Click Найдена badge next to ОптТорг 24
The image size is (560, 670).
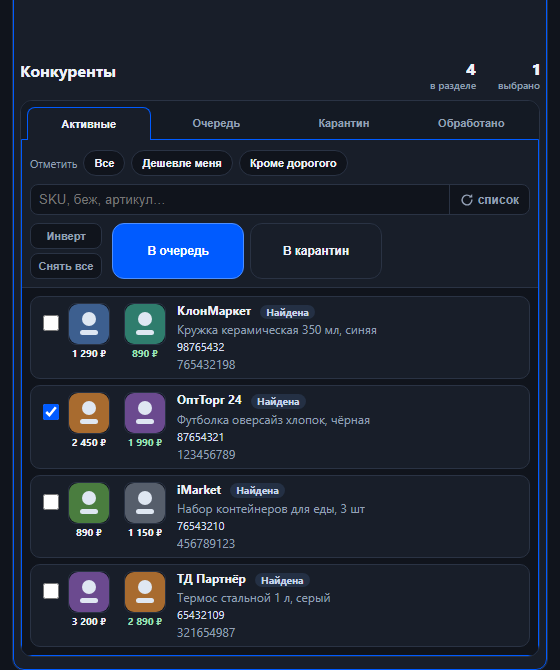pos(278,401)
